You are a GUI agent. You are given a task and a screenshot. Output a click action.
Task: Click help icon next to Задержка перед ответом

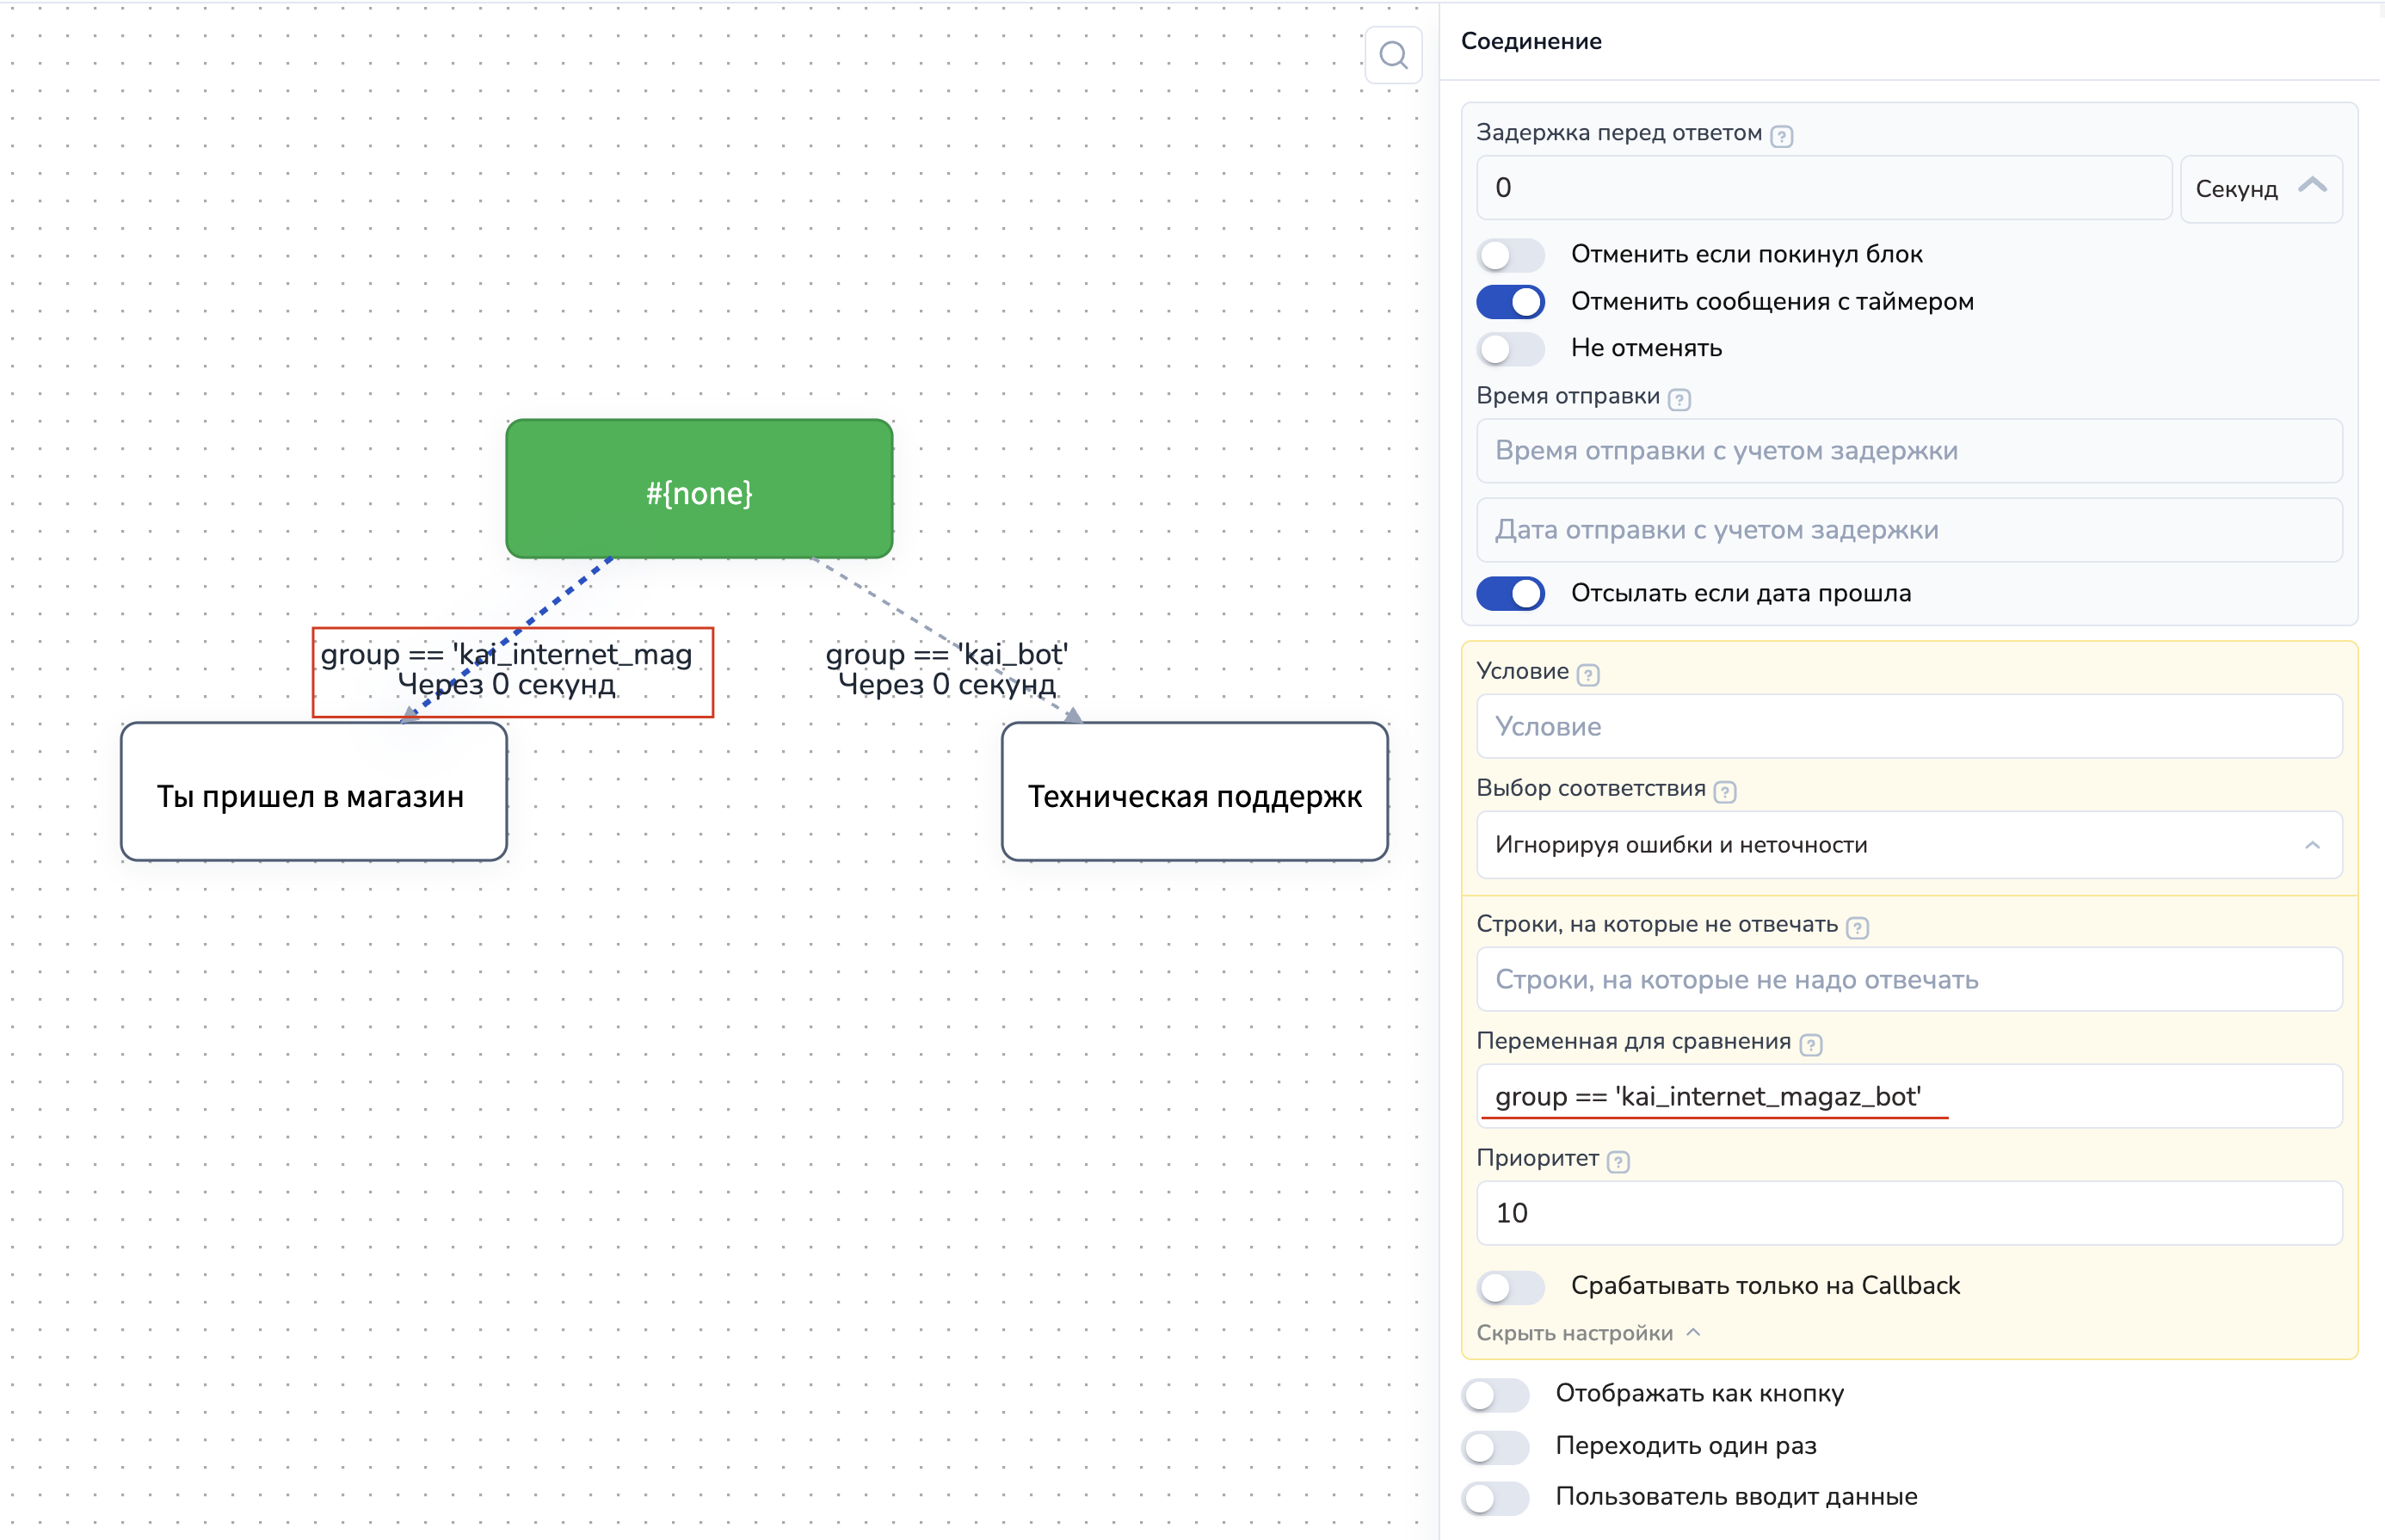(x=1781, y=136)
